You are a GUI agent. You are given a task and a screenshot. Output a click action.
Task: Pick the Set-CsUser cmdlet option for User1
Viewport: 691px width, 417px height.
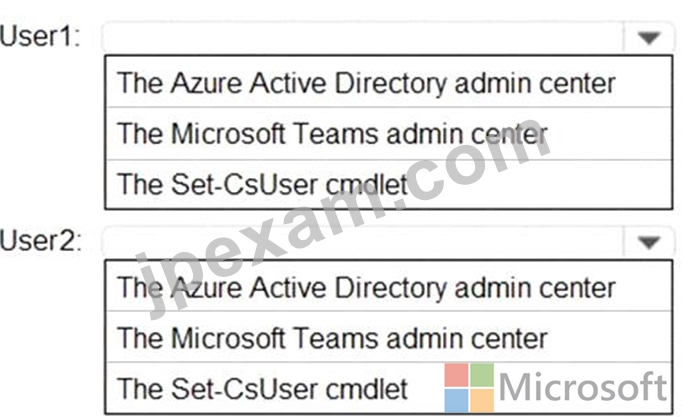389,184
